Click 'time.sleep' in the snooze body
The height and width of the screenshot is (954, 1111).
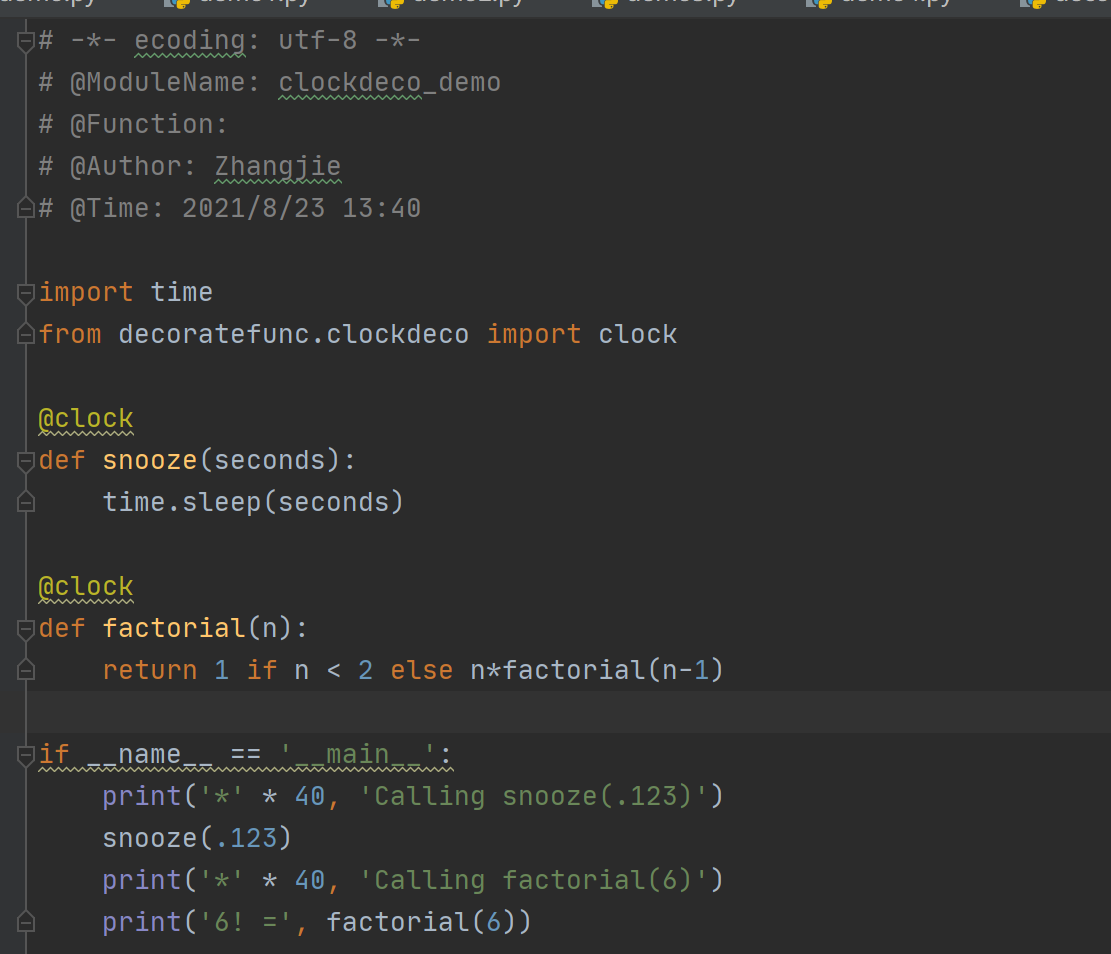tap(181, 503)
